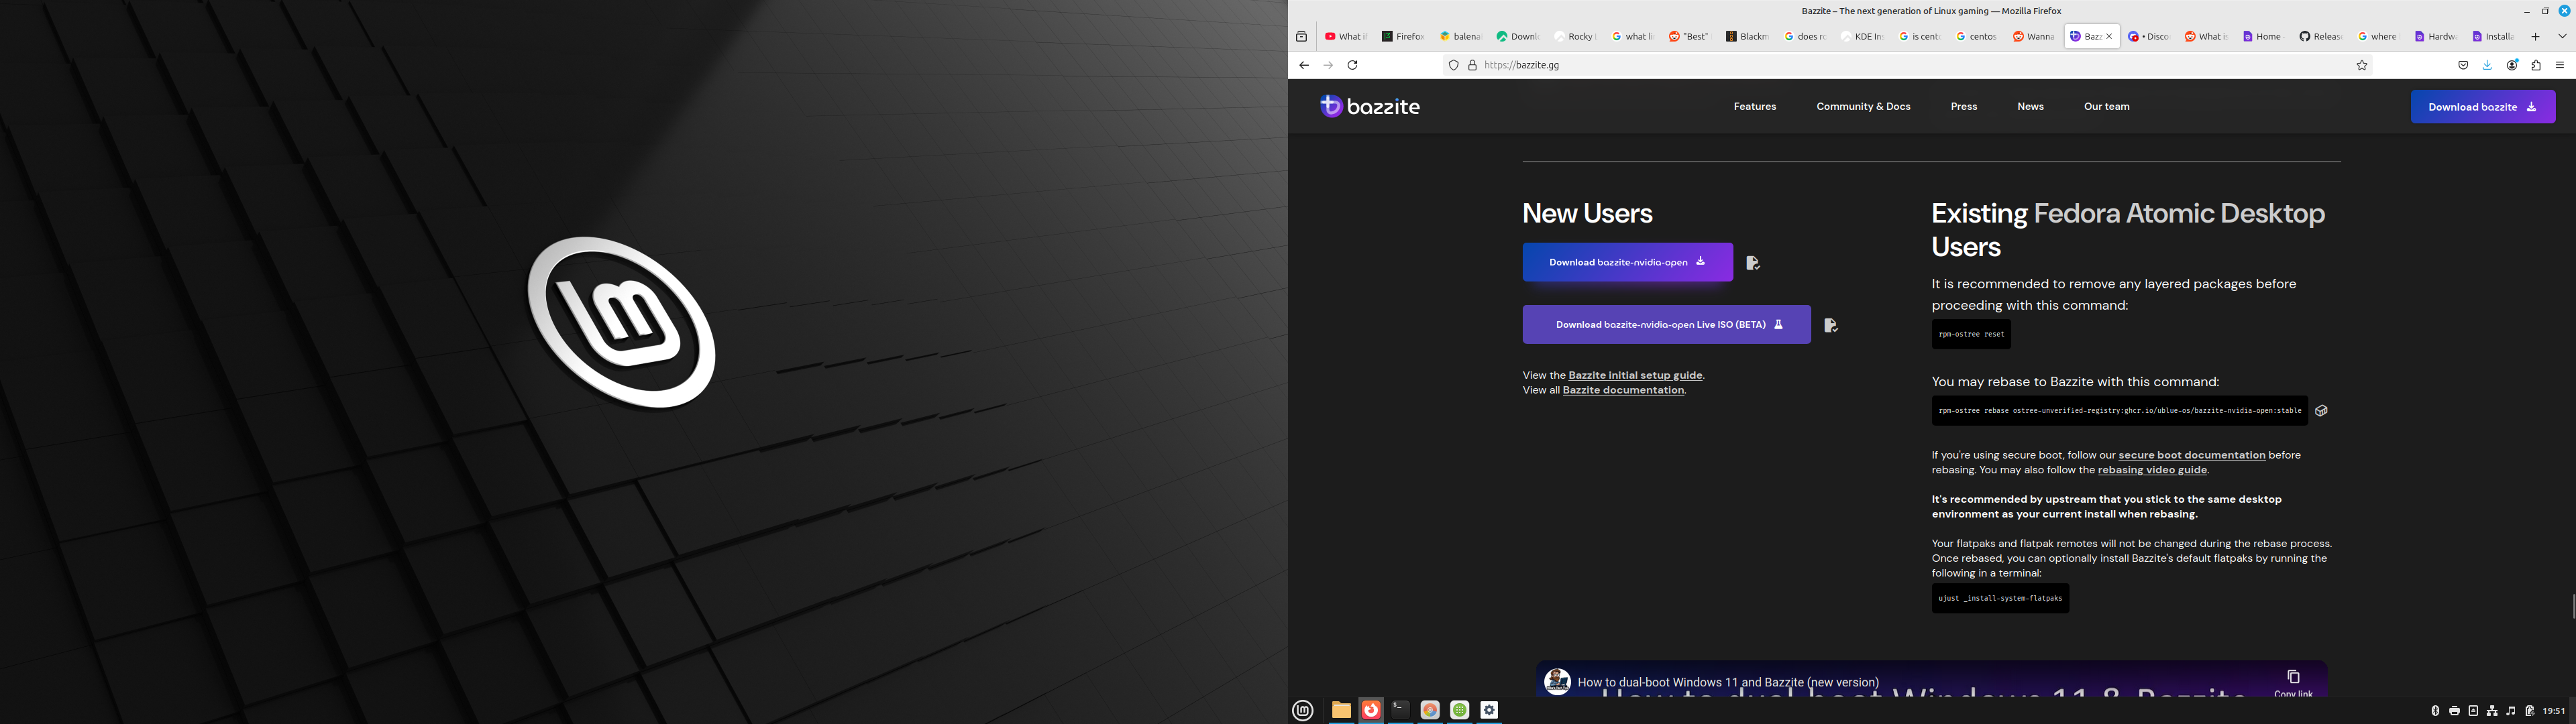Click Download bazzite-nvidia-open button
The image size is (2576, 724).
(x=1627, y=262)
